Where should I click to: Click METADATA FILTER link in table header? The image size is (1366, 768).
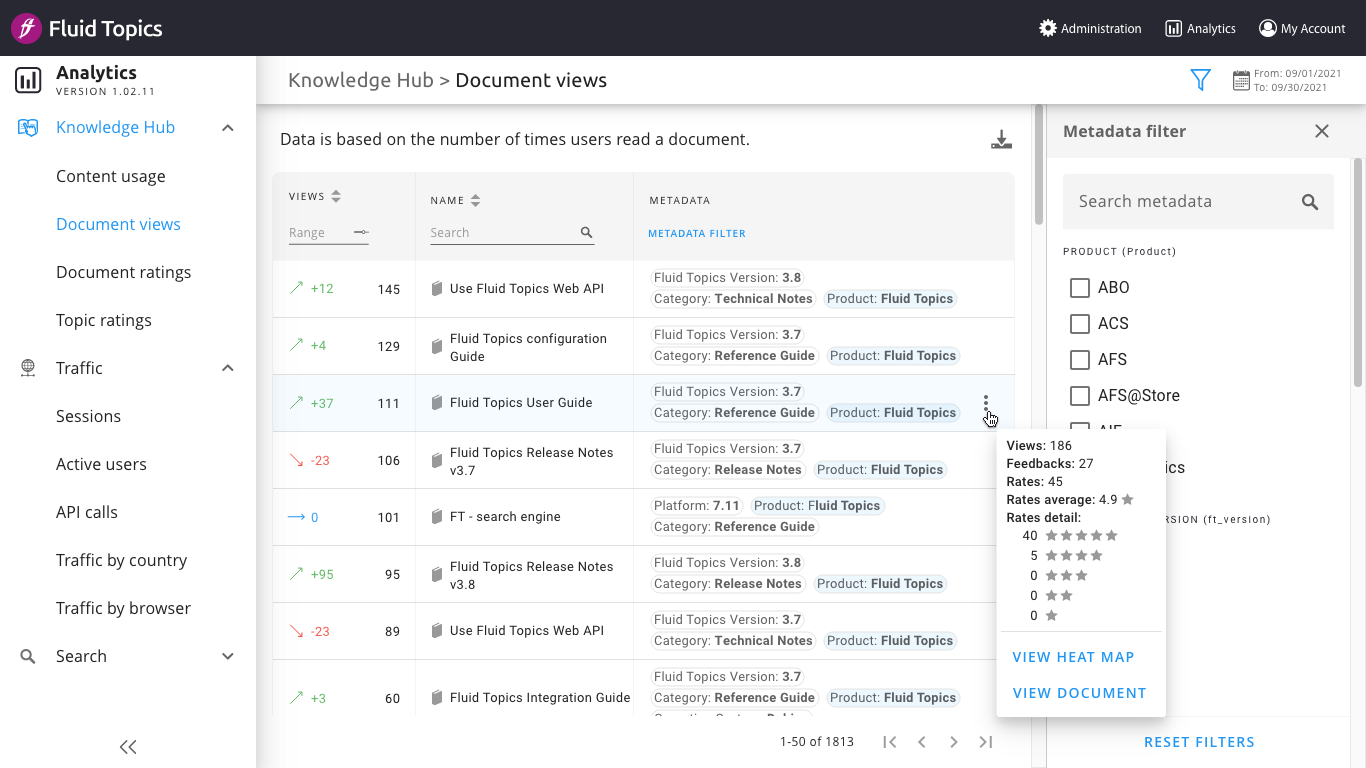(697, 233)
